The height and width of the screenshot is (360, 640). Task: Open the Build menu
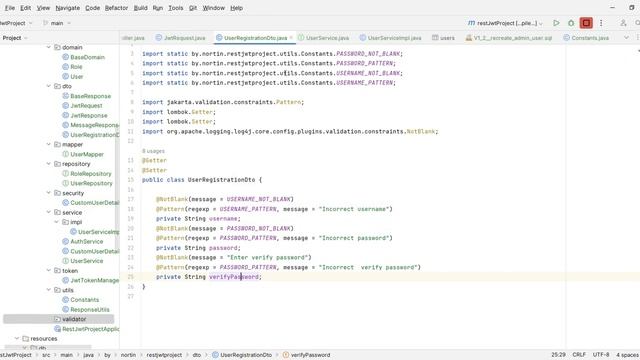[x=140, y=8]
